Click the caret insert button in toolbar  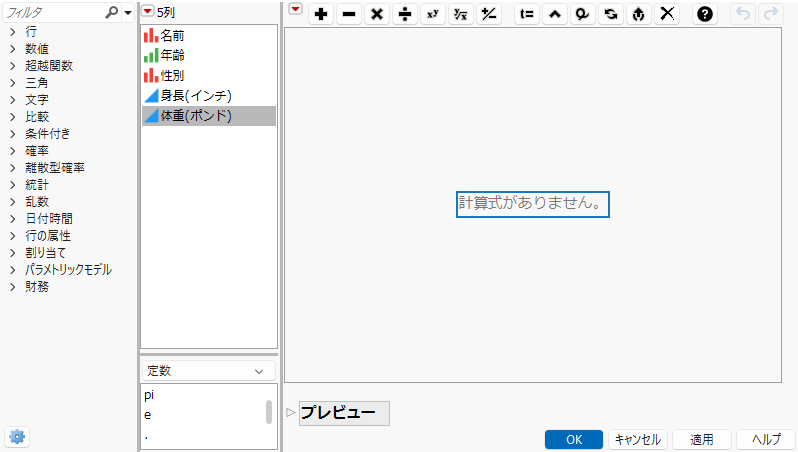[x=555, y=14]
